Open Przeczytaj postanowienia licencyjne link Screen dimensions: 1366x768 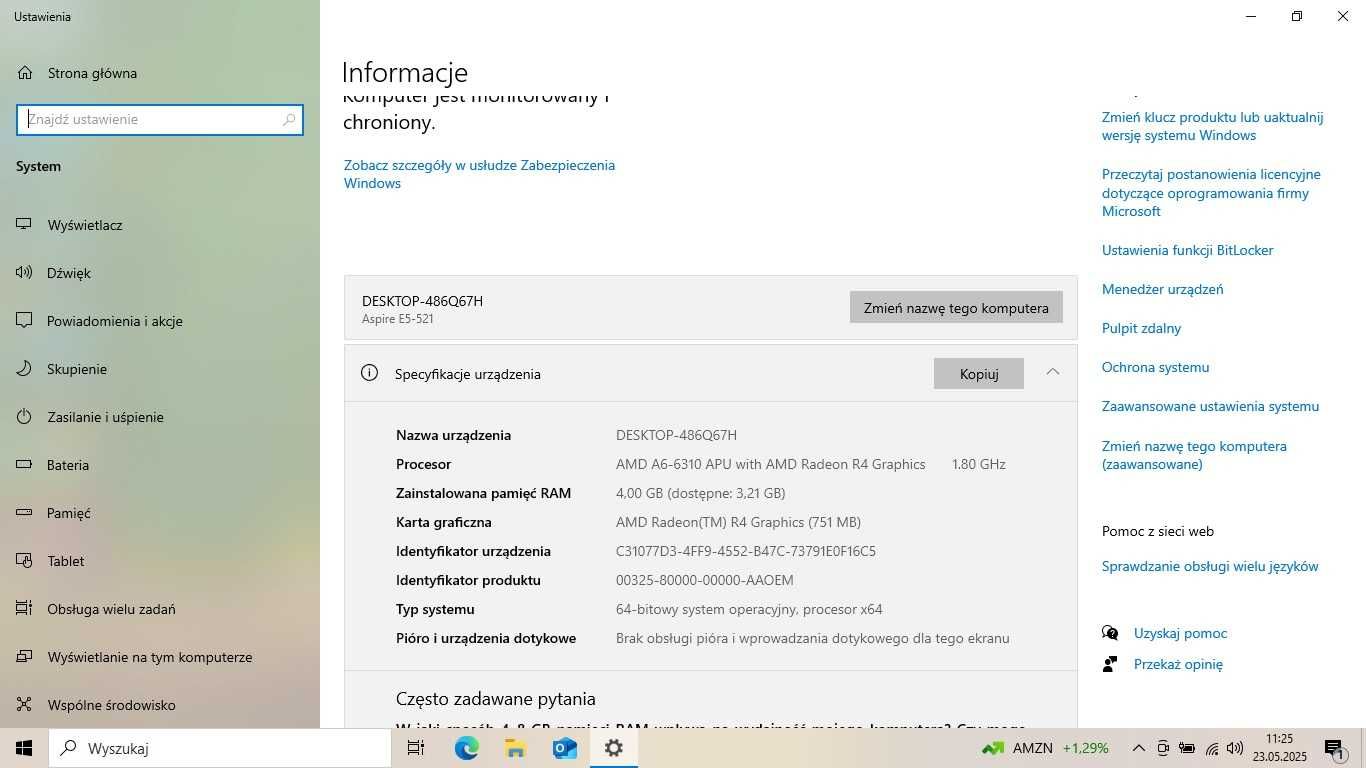1211,192
